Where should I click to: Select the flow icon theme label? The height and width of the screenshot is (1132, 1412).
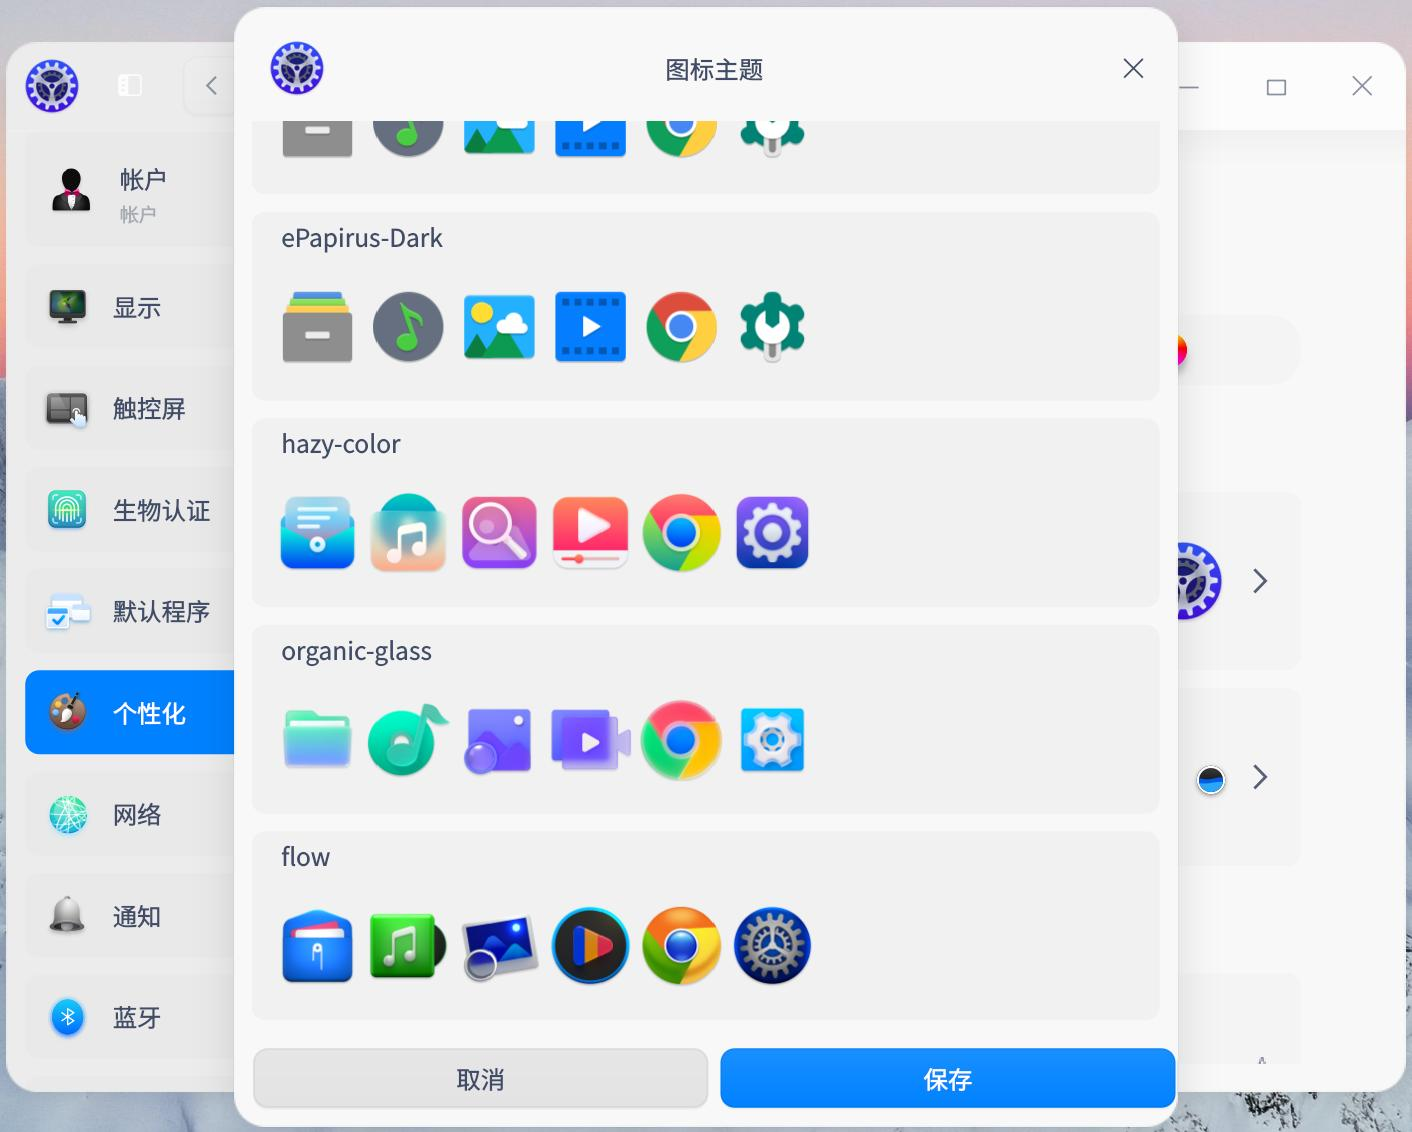(x=305, y=857)
